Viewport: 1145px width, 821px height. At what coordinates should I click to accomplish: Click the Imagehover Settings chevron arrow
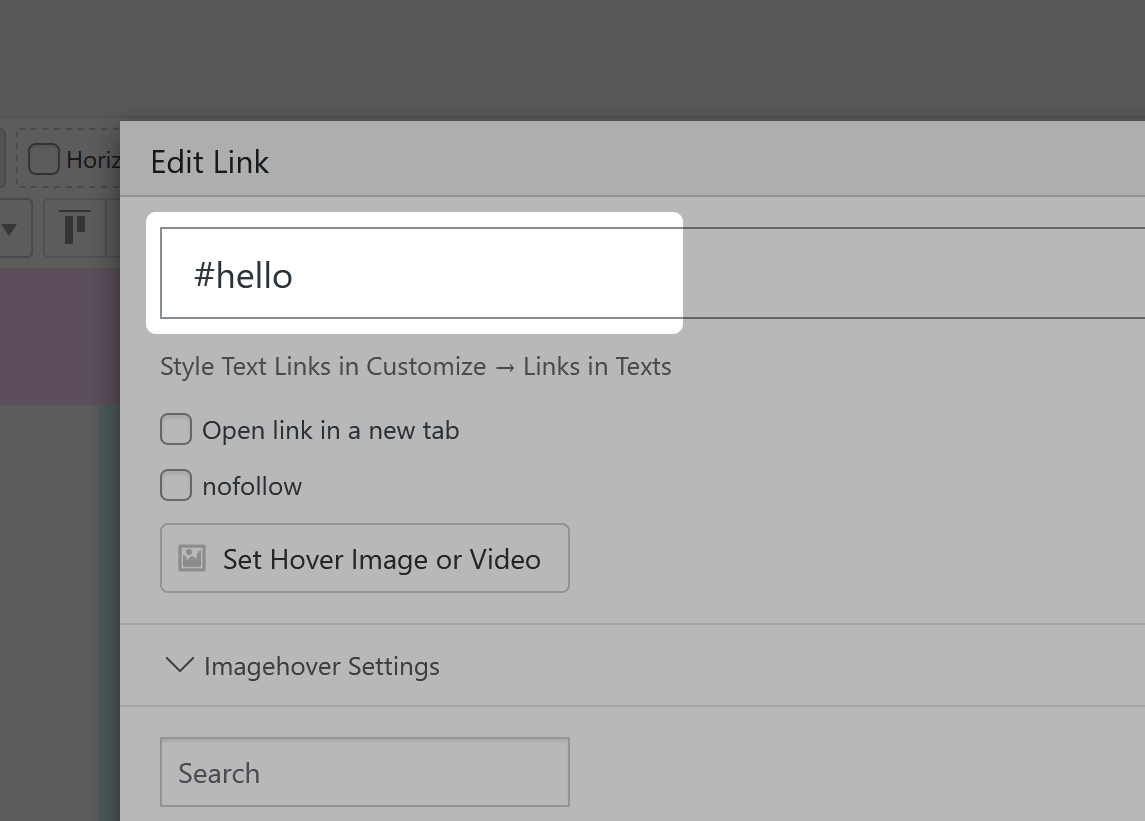point(179,665)
